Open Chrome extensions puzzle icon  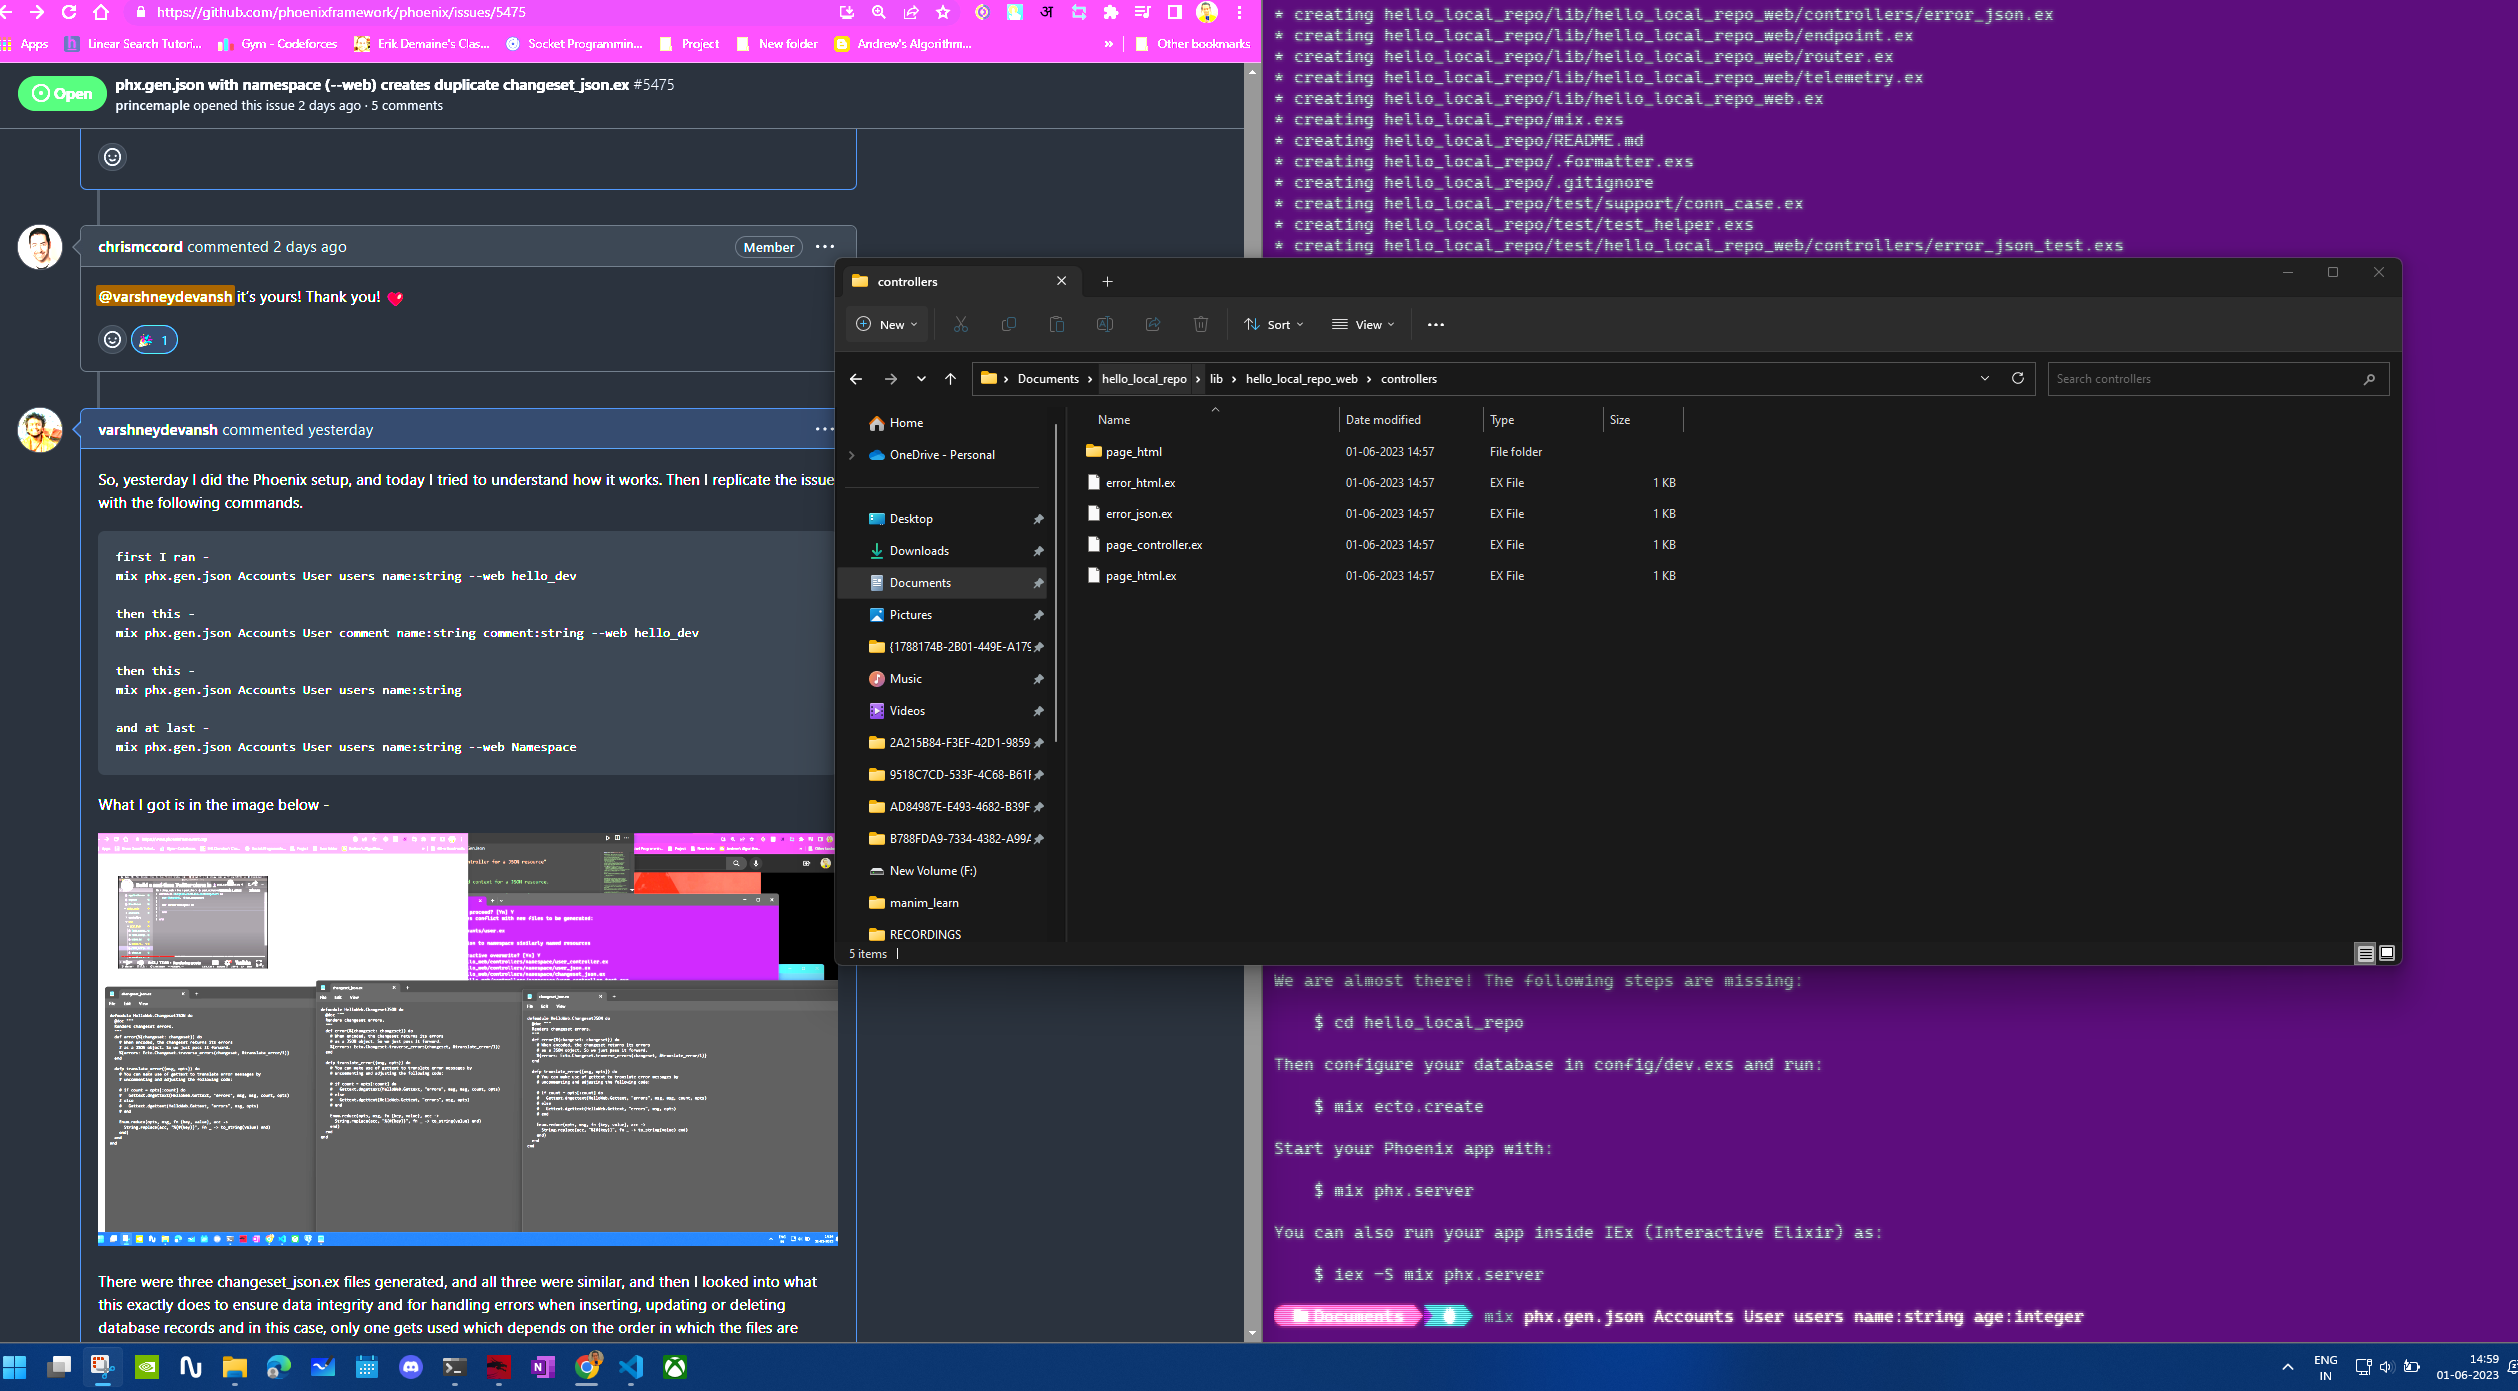coord(1110,12)
